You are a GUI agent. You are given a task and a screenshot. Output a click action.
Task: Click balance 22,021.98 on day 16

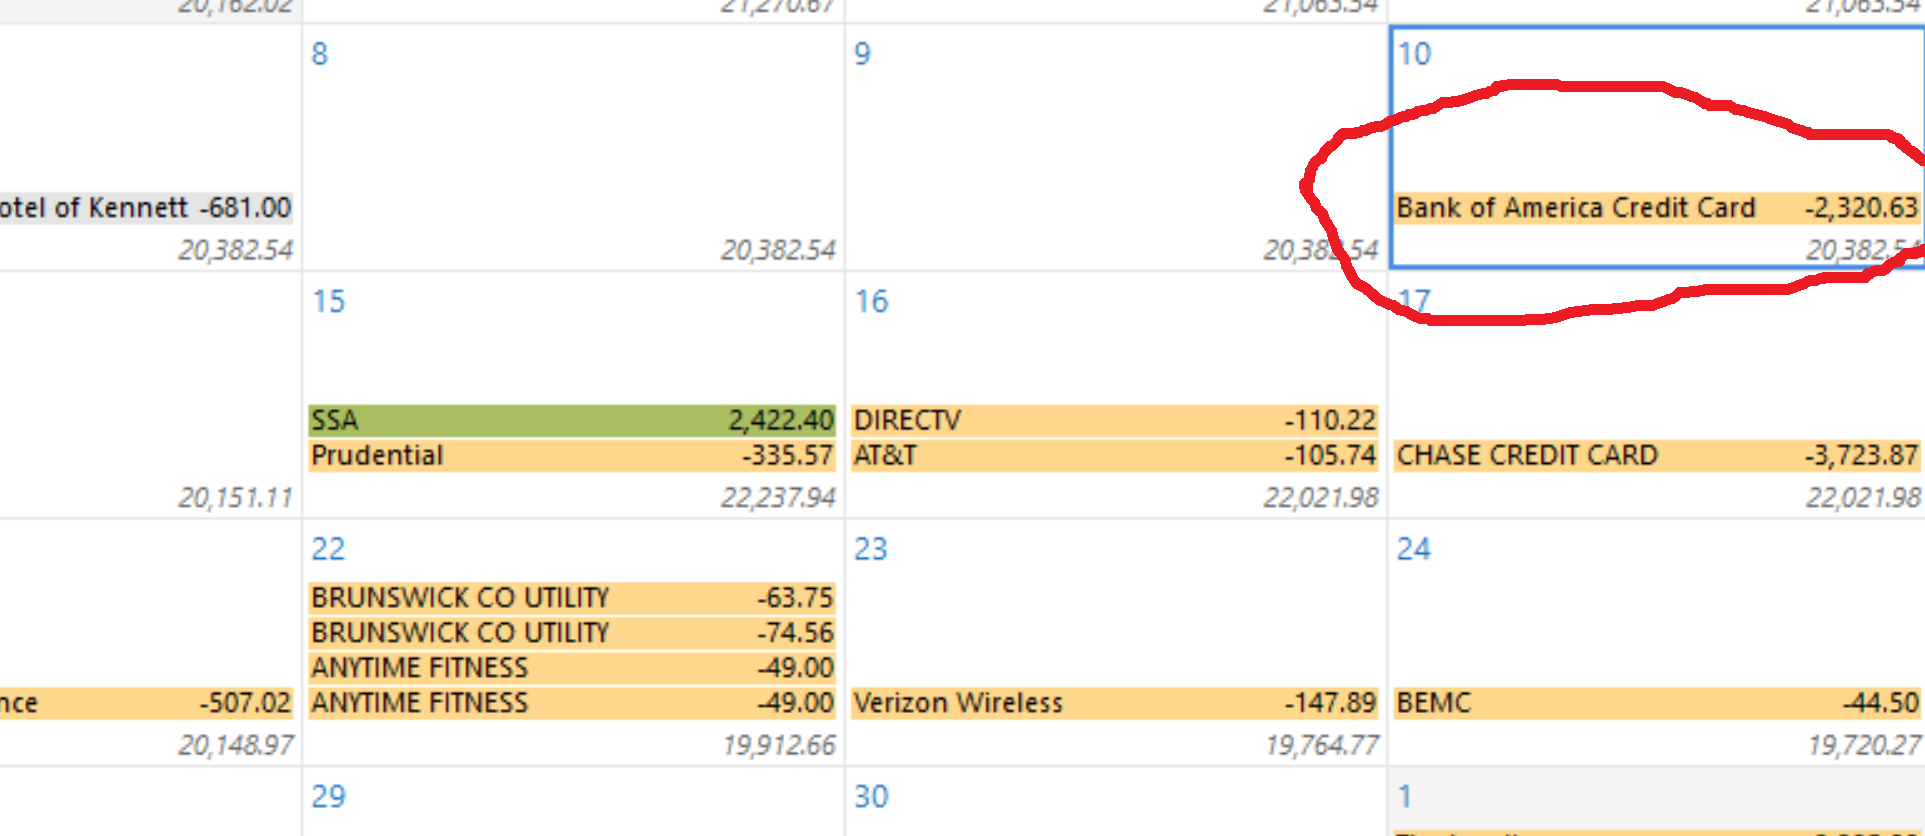[1321, 498]
